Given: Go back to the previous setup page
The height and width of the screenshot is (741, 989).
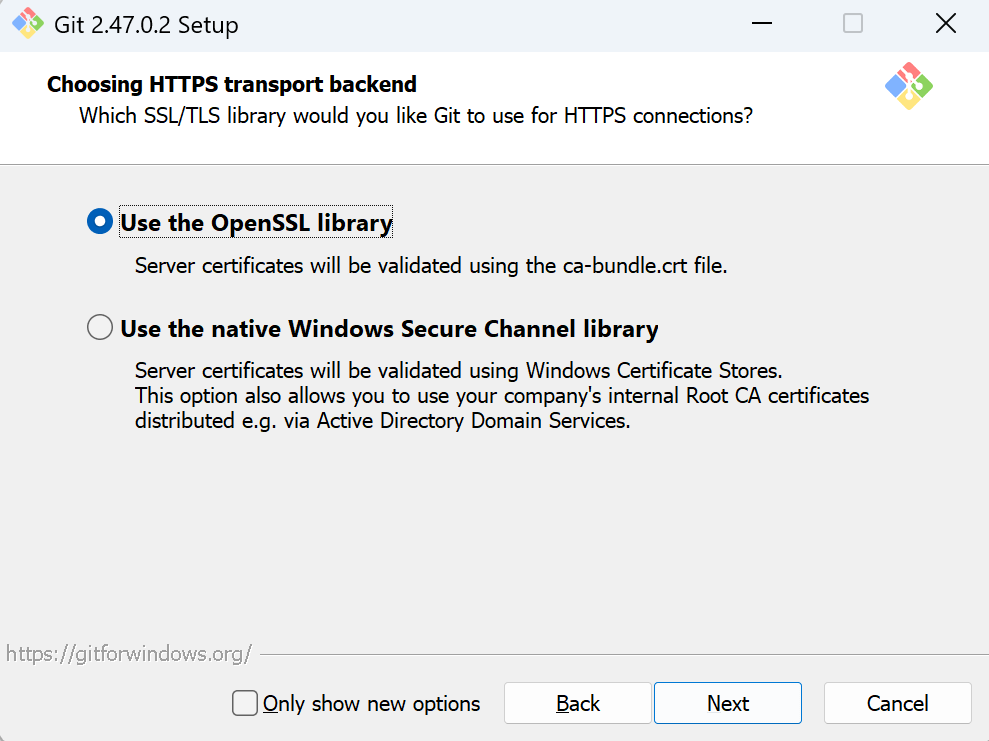Looking at the screenshot, I should (578, 703).
